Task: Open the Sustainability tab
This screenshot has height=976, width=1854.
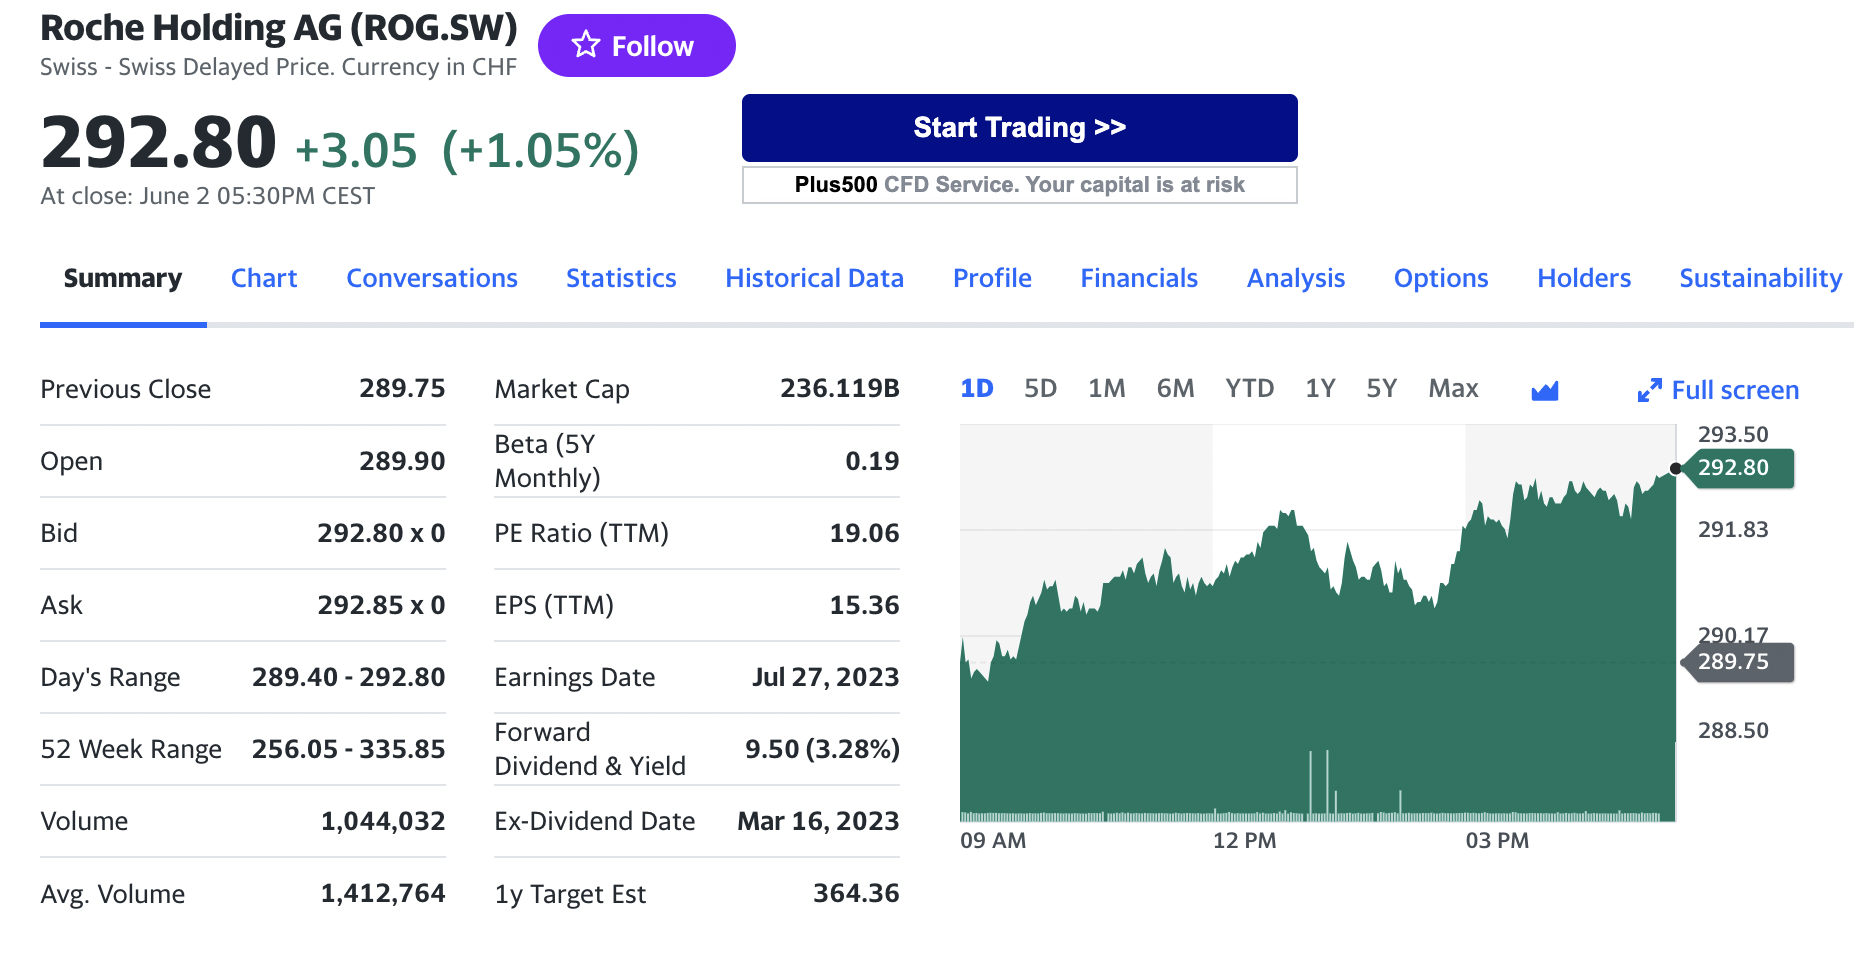Action: coord(1760,278)
